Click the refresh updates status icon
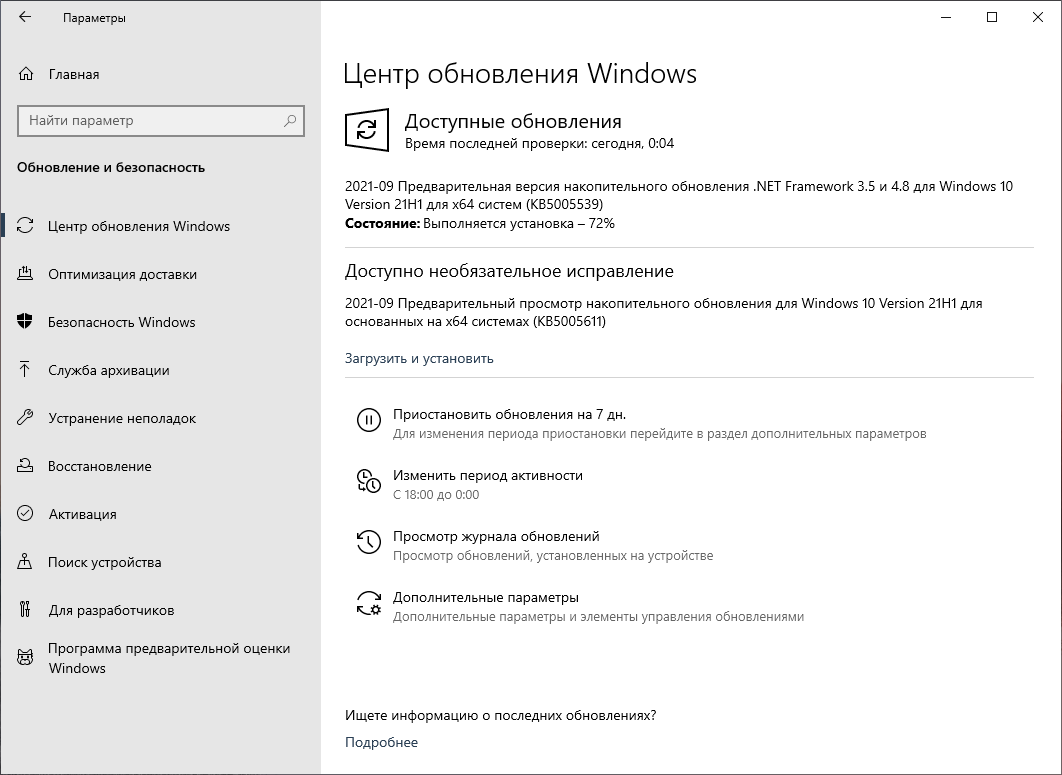Screen dimensions: 1062x775 pos(367,130)
